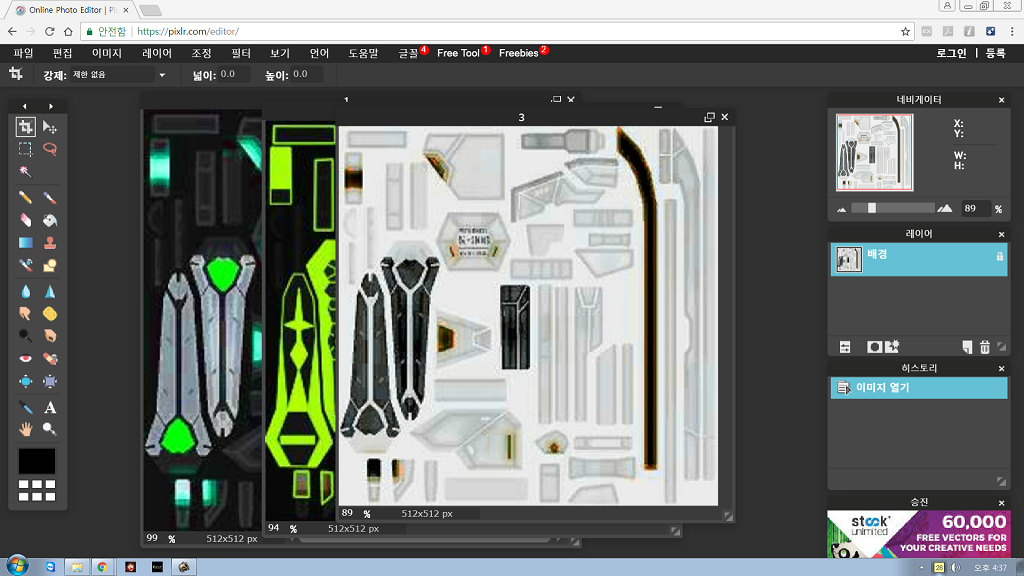
Task: Open the Freebies menu
Action: (x=519, y=53)
